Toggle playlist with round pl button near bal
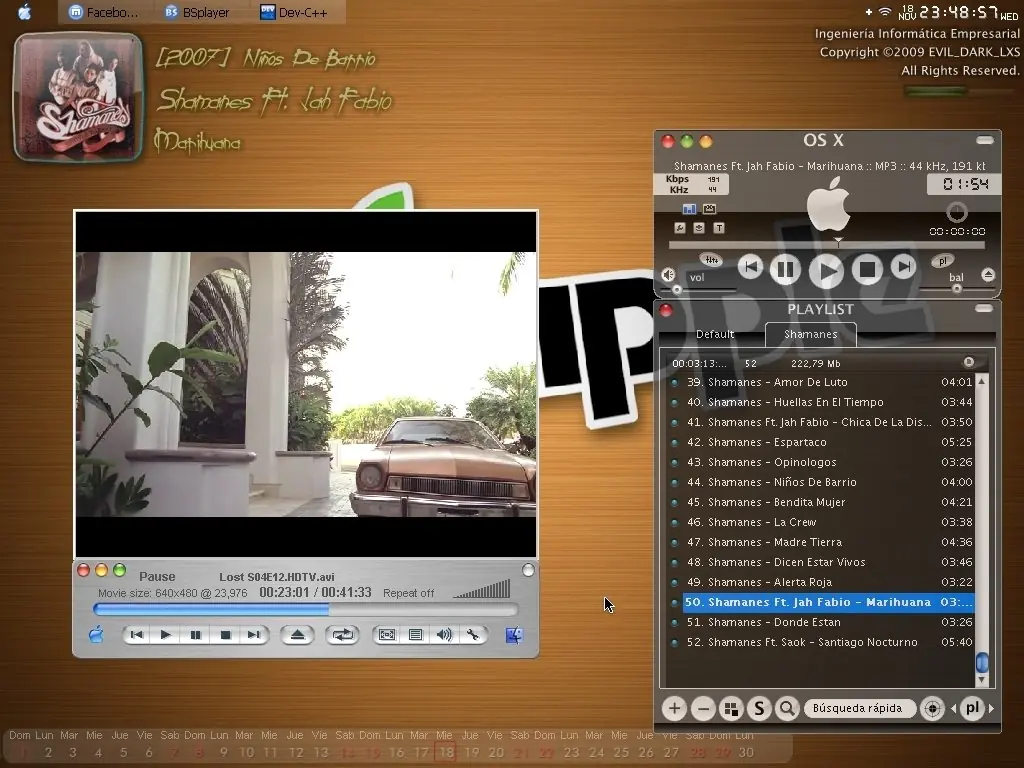Image resolution: width=1024 pixels, height=768 pixels. (942, 261)
